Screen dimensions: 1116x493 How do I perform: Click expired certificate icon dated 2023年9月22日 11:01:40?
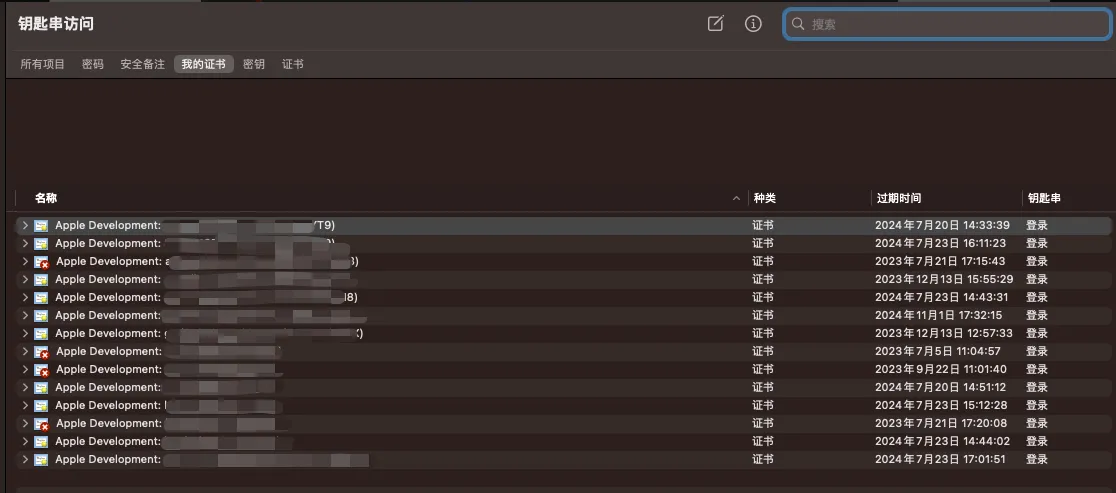click(x=41, y=370)
